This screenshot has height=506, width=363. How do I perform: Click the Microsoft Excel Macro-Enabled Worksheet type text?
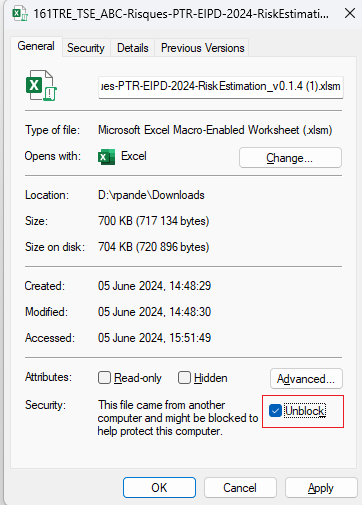215,130
